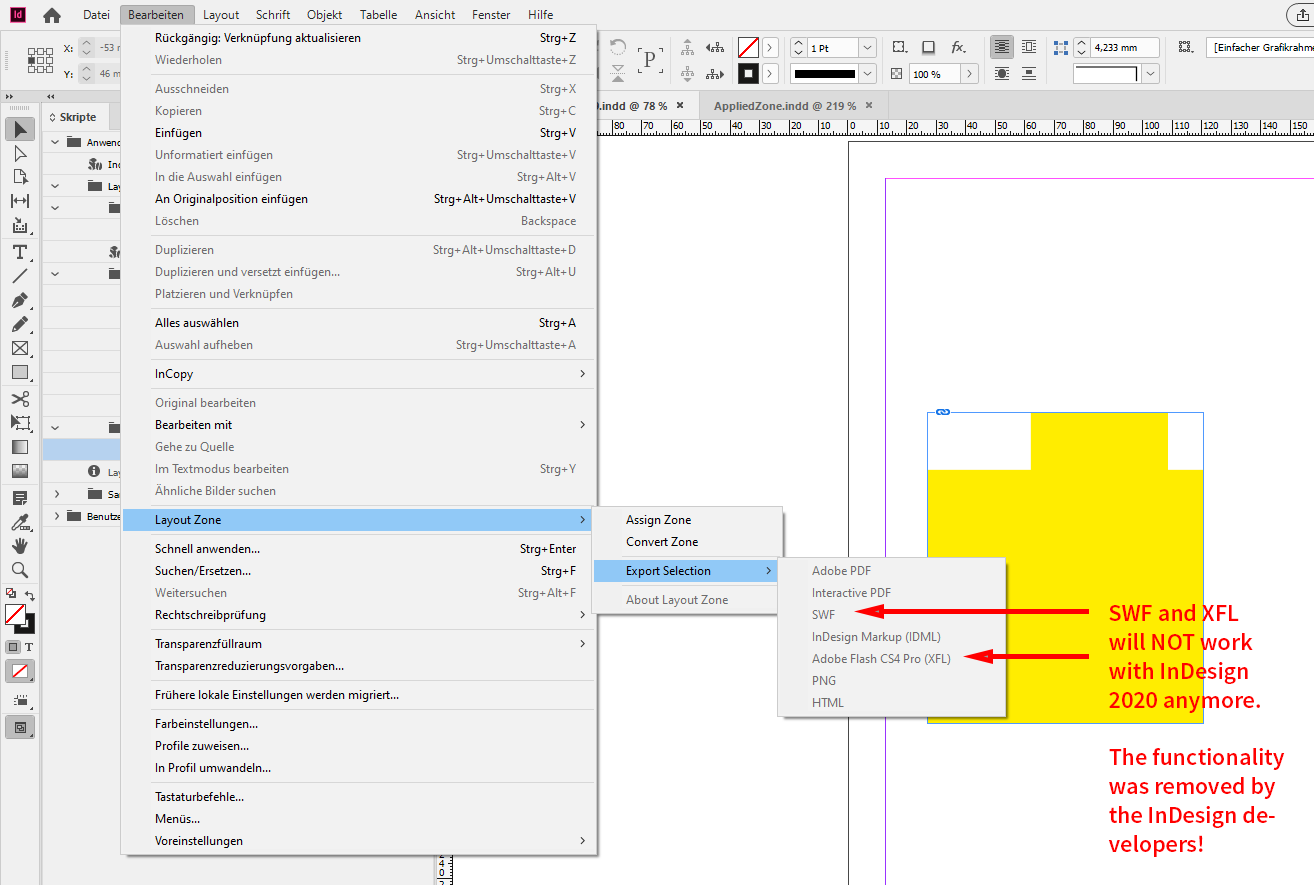
Task: Select the Hand tool
Action: [x=20, y=546]
